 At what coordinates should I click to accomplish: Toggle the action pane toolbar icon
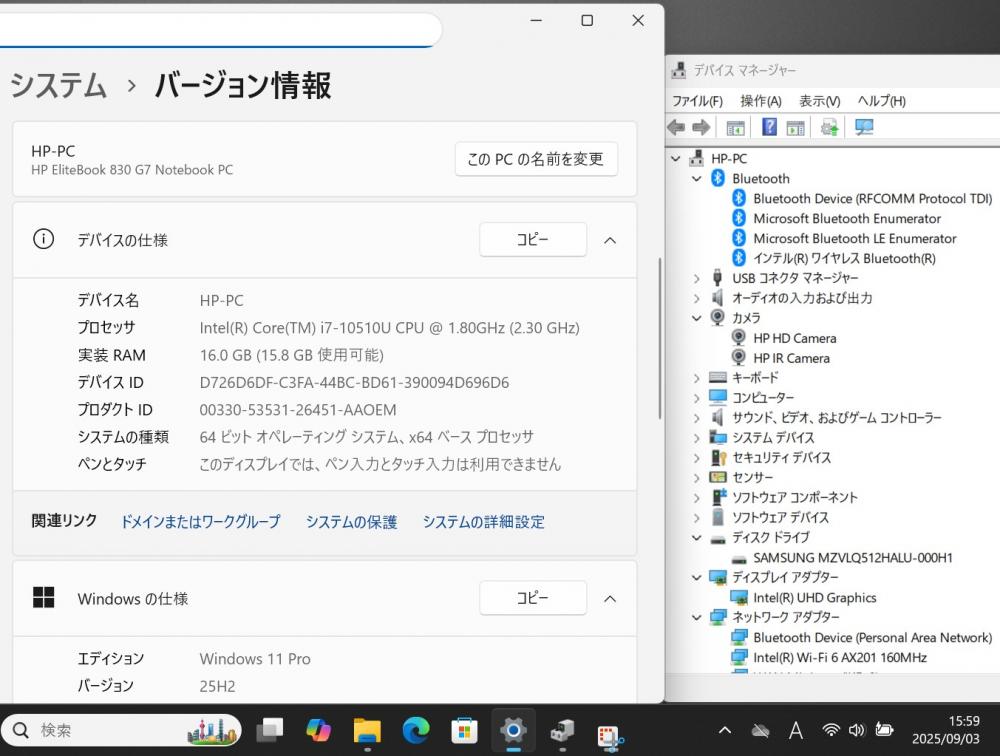(x=795, y=128)
